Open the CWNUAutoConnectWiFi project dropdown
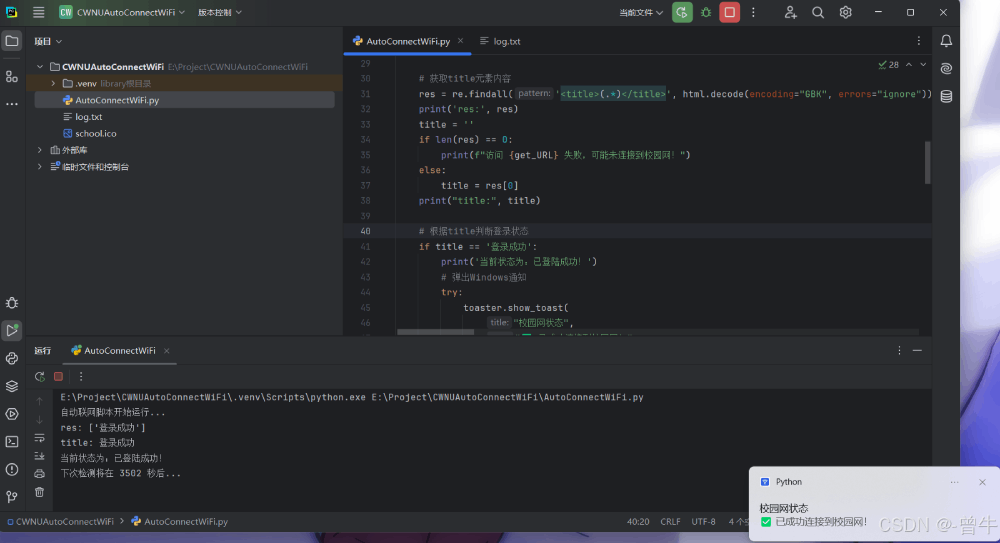The width and height of the screenshot is (1000, 543). point(122,13)
